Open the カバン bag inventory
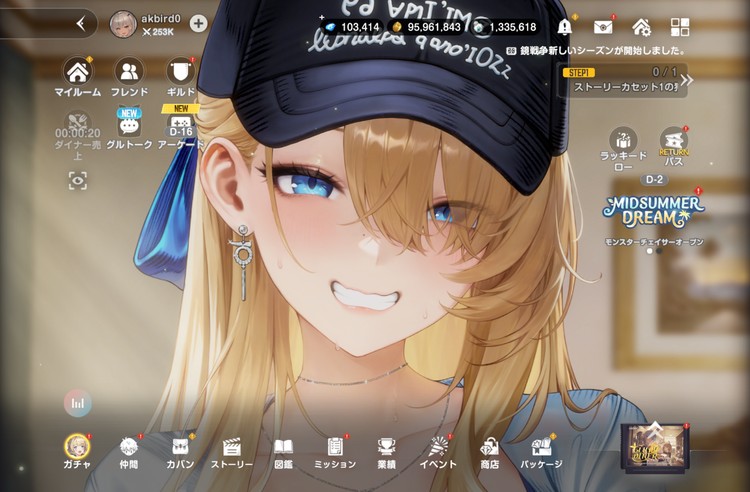The height and width of the screenshot is (492, 750). 180,453
